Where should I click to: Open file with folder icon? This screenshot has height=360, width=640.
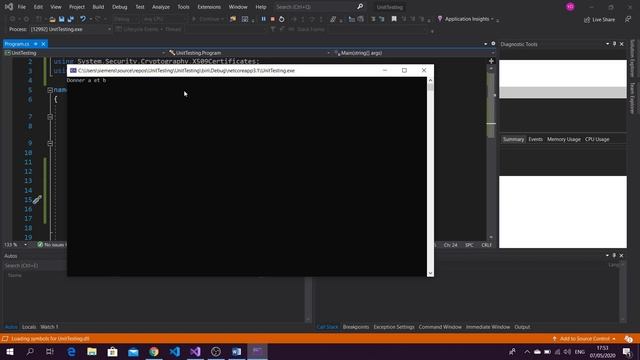52,19
